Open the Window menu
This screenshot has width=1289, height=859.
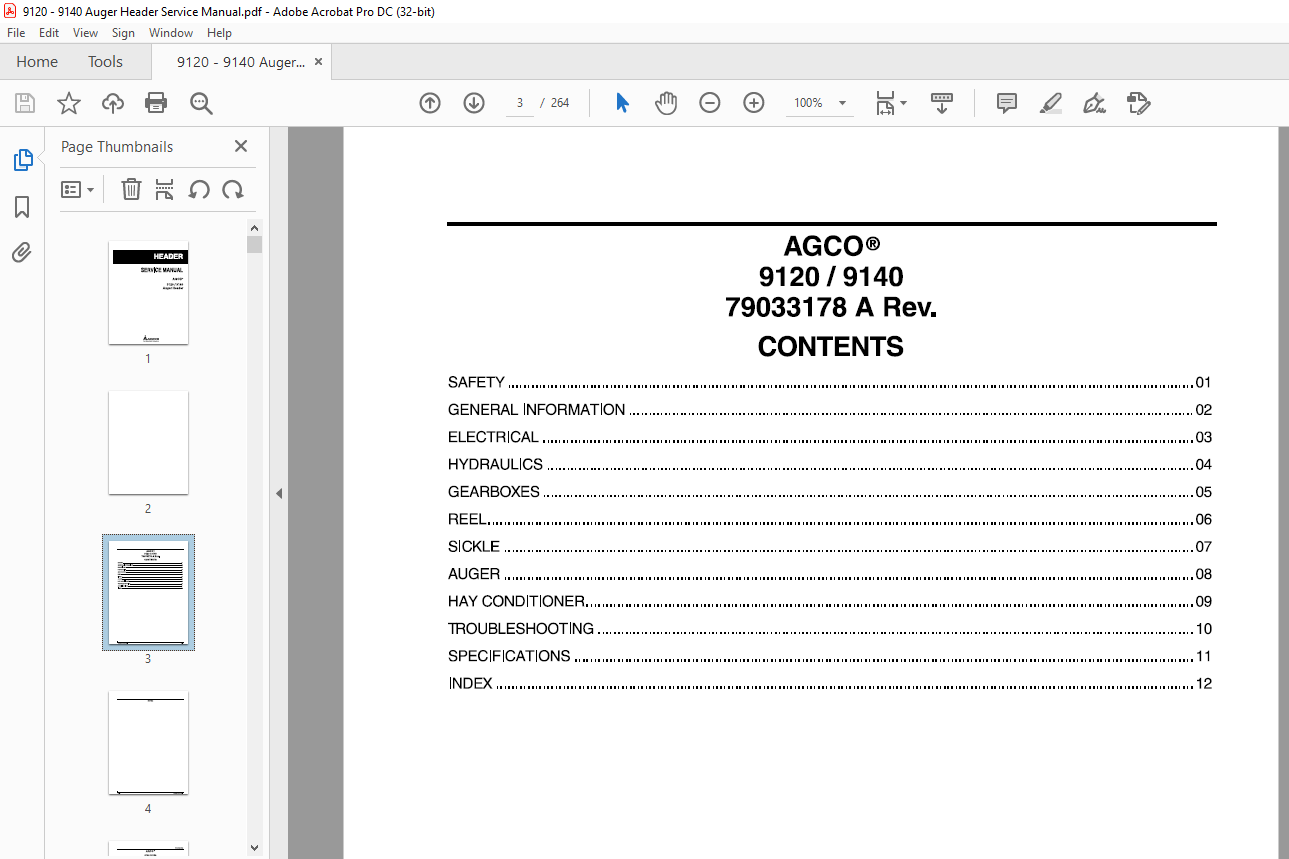(x=171, y=33)
